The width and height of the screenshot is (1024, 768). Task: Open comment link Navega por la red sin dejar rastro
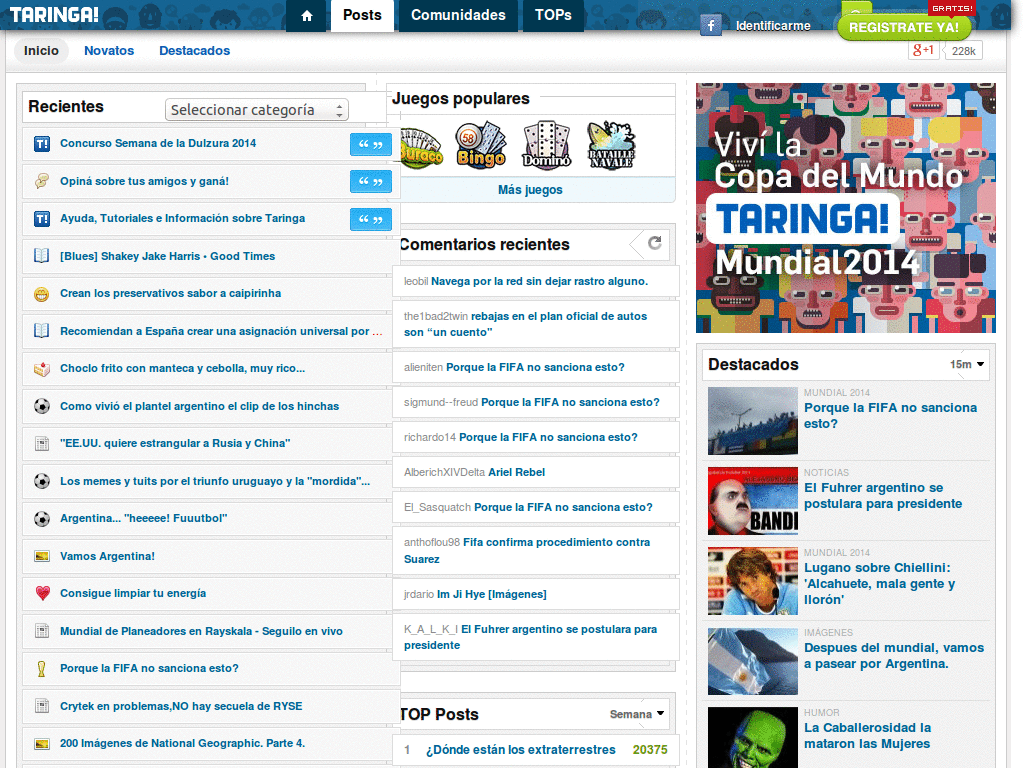[x=539, y=281]
